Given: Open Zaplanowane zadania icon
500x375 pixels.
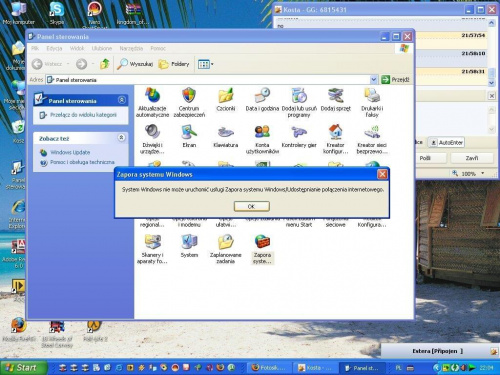Looking at the screenshot, I should (226, 249).
